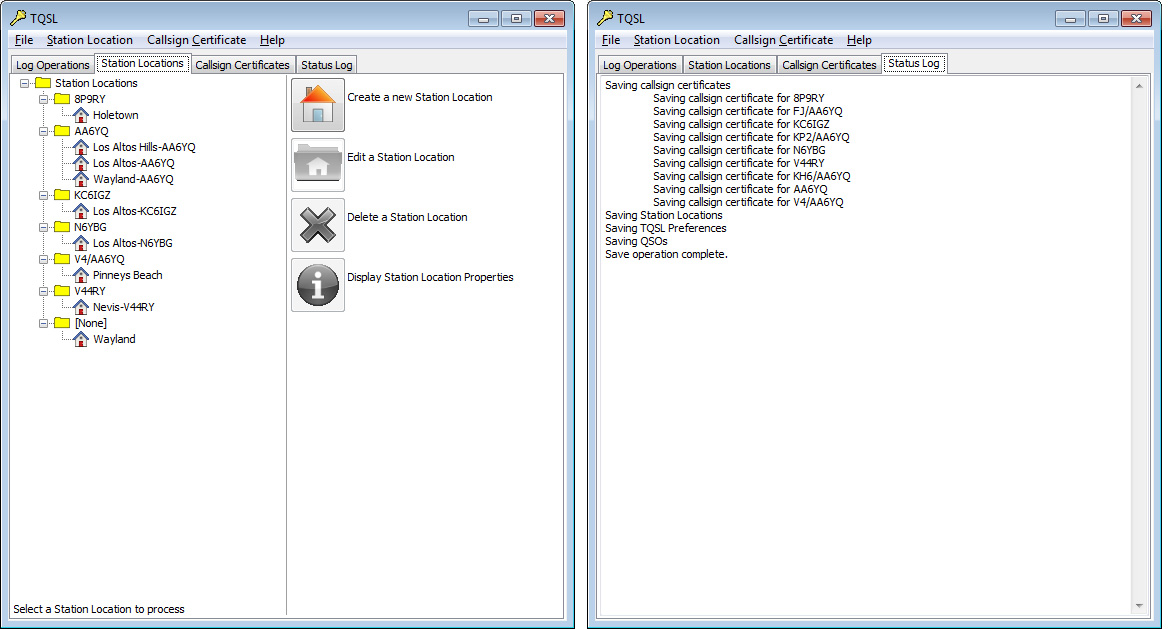Click the root Station Locations folder icon

point(43,83)
